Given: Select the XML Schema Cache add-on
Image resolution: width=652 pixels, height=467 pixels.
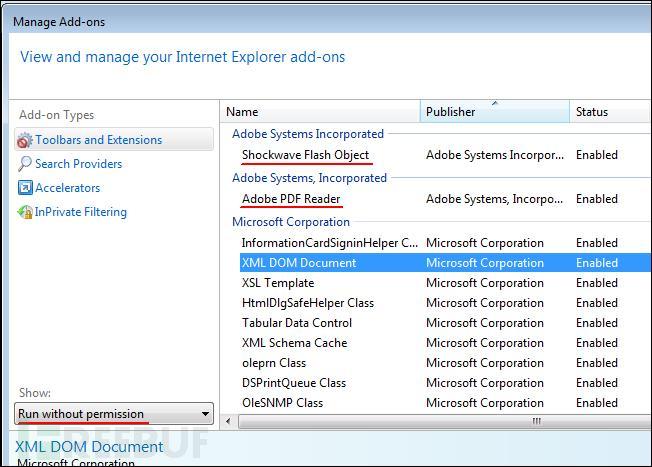Looking at the screenshot, I should click(294, 343).
